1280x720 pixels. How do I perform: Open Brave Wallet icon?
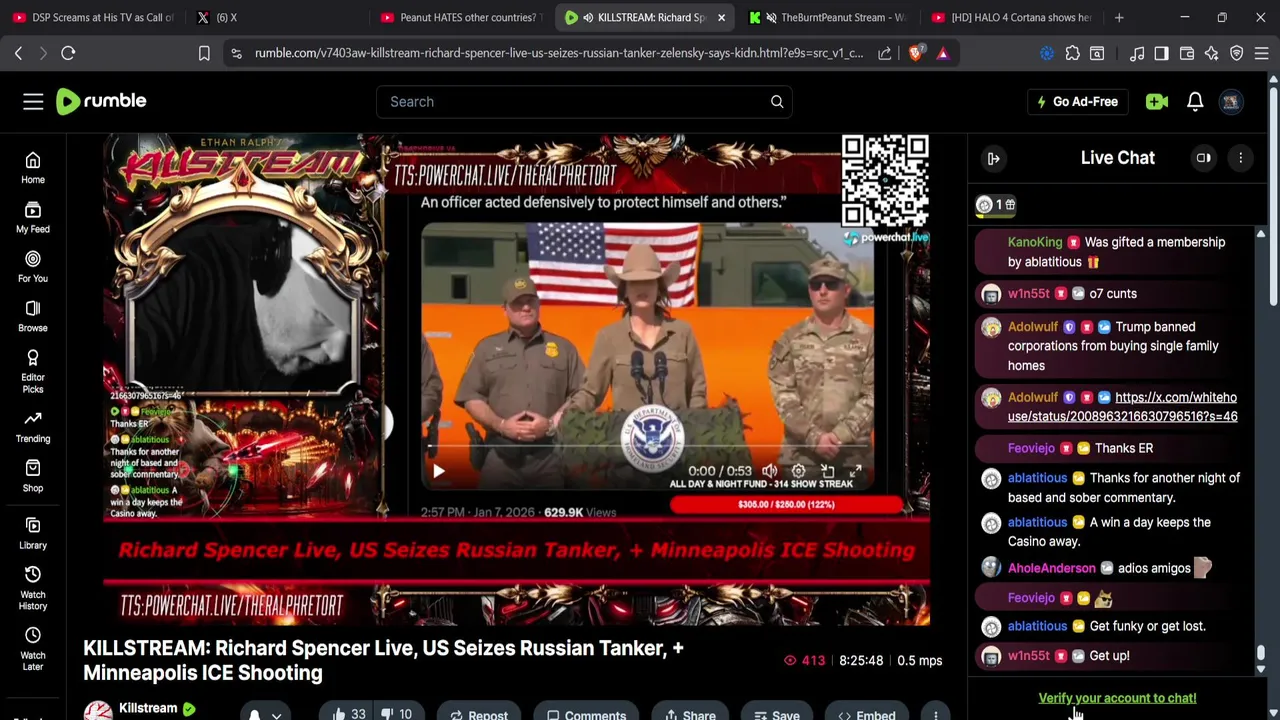[x=1187, y=53]
